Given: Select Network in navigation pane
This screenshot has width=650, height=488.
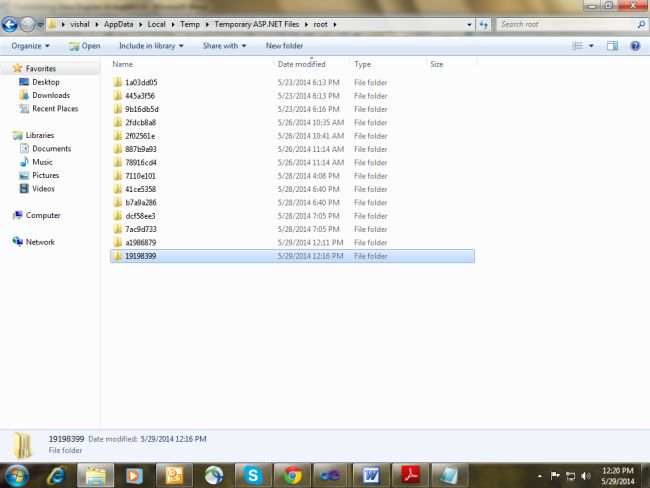Looking at the screenshot, I should click(40, 242).
